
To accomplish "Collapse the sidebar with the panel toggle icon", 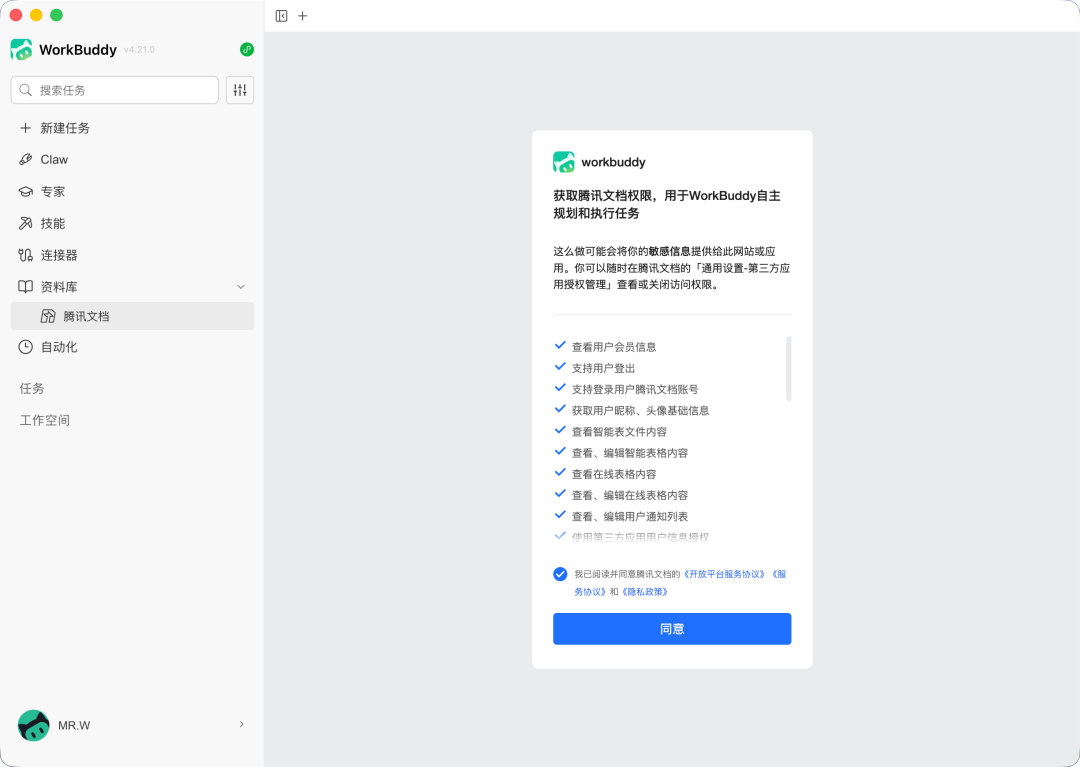I will pos(281,16).
